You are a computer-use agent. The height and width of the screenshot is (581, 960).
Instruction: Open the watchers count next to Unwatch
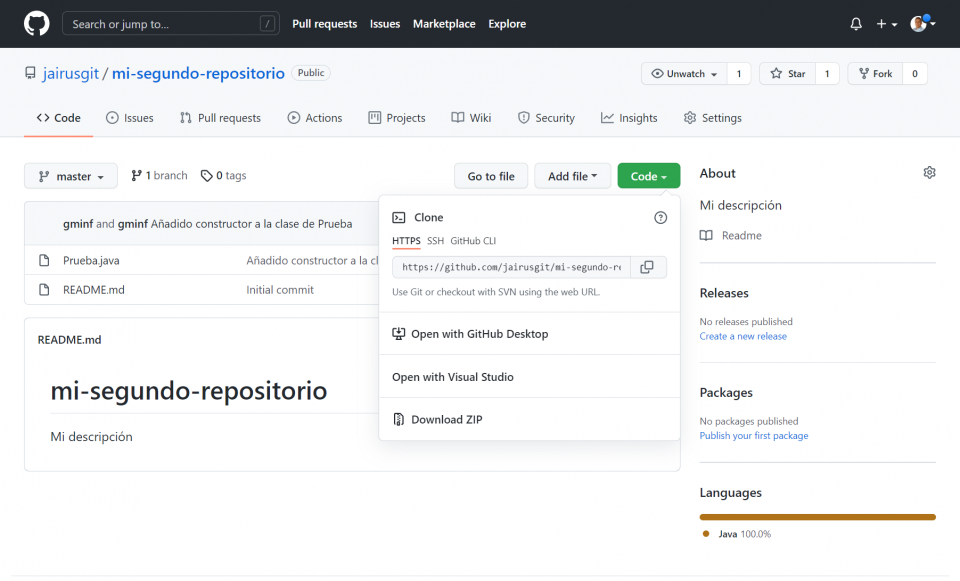739,73
